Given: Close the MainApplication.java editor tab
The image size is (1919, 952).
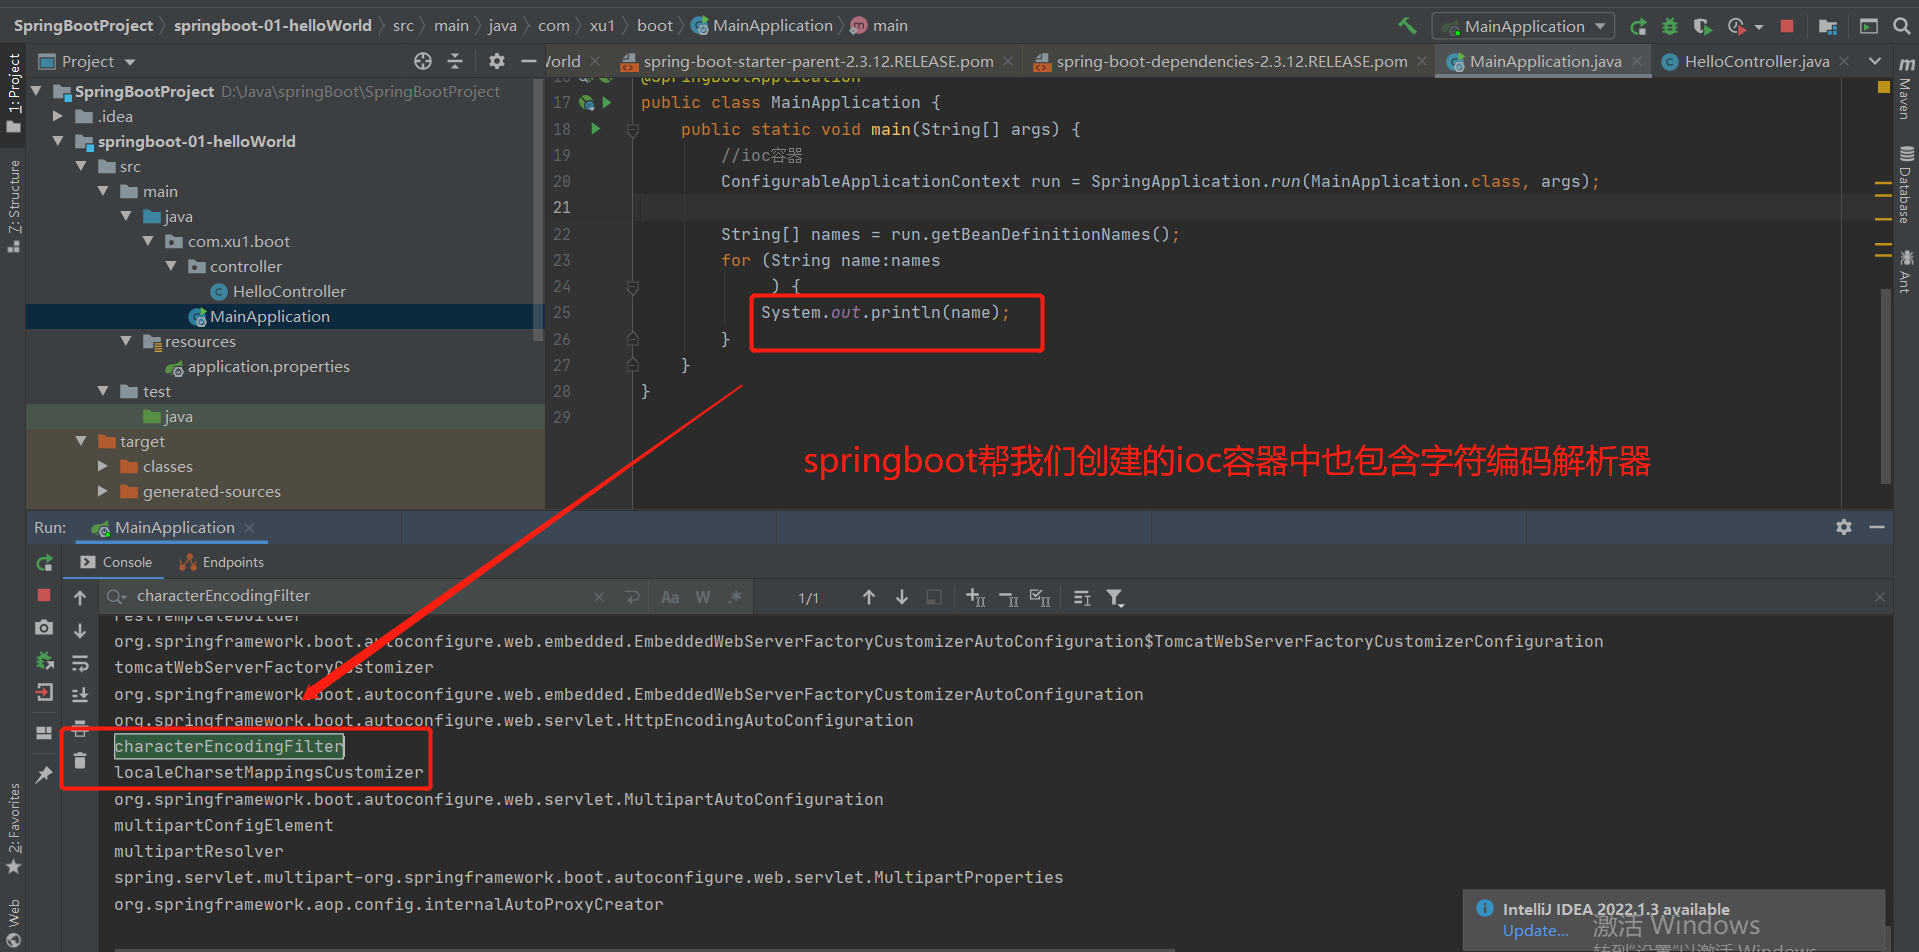Looking at the screenshot, I should [x=1637, y=61].
